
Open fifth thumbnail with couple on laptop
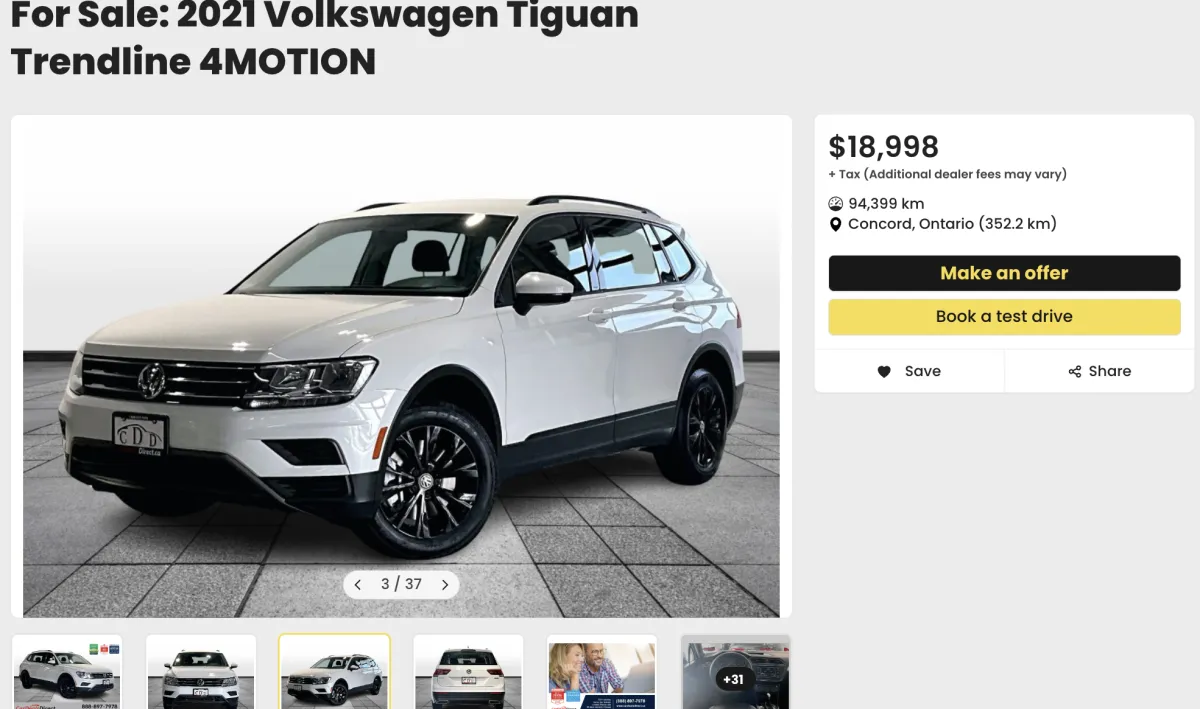point(603,672)
